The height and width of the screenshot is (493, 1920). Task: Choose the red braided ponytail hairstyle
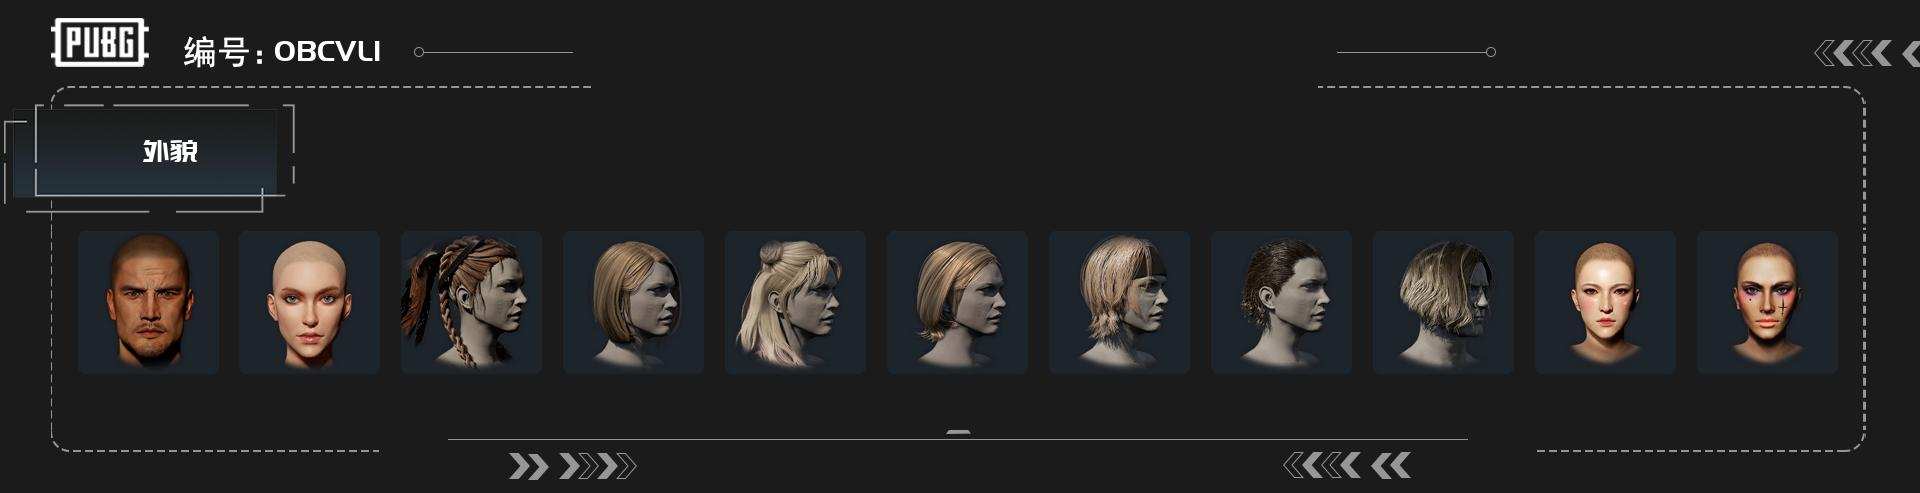point(471,302)
